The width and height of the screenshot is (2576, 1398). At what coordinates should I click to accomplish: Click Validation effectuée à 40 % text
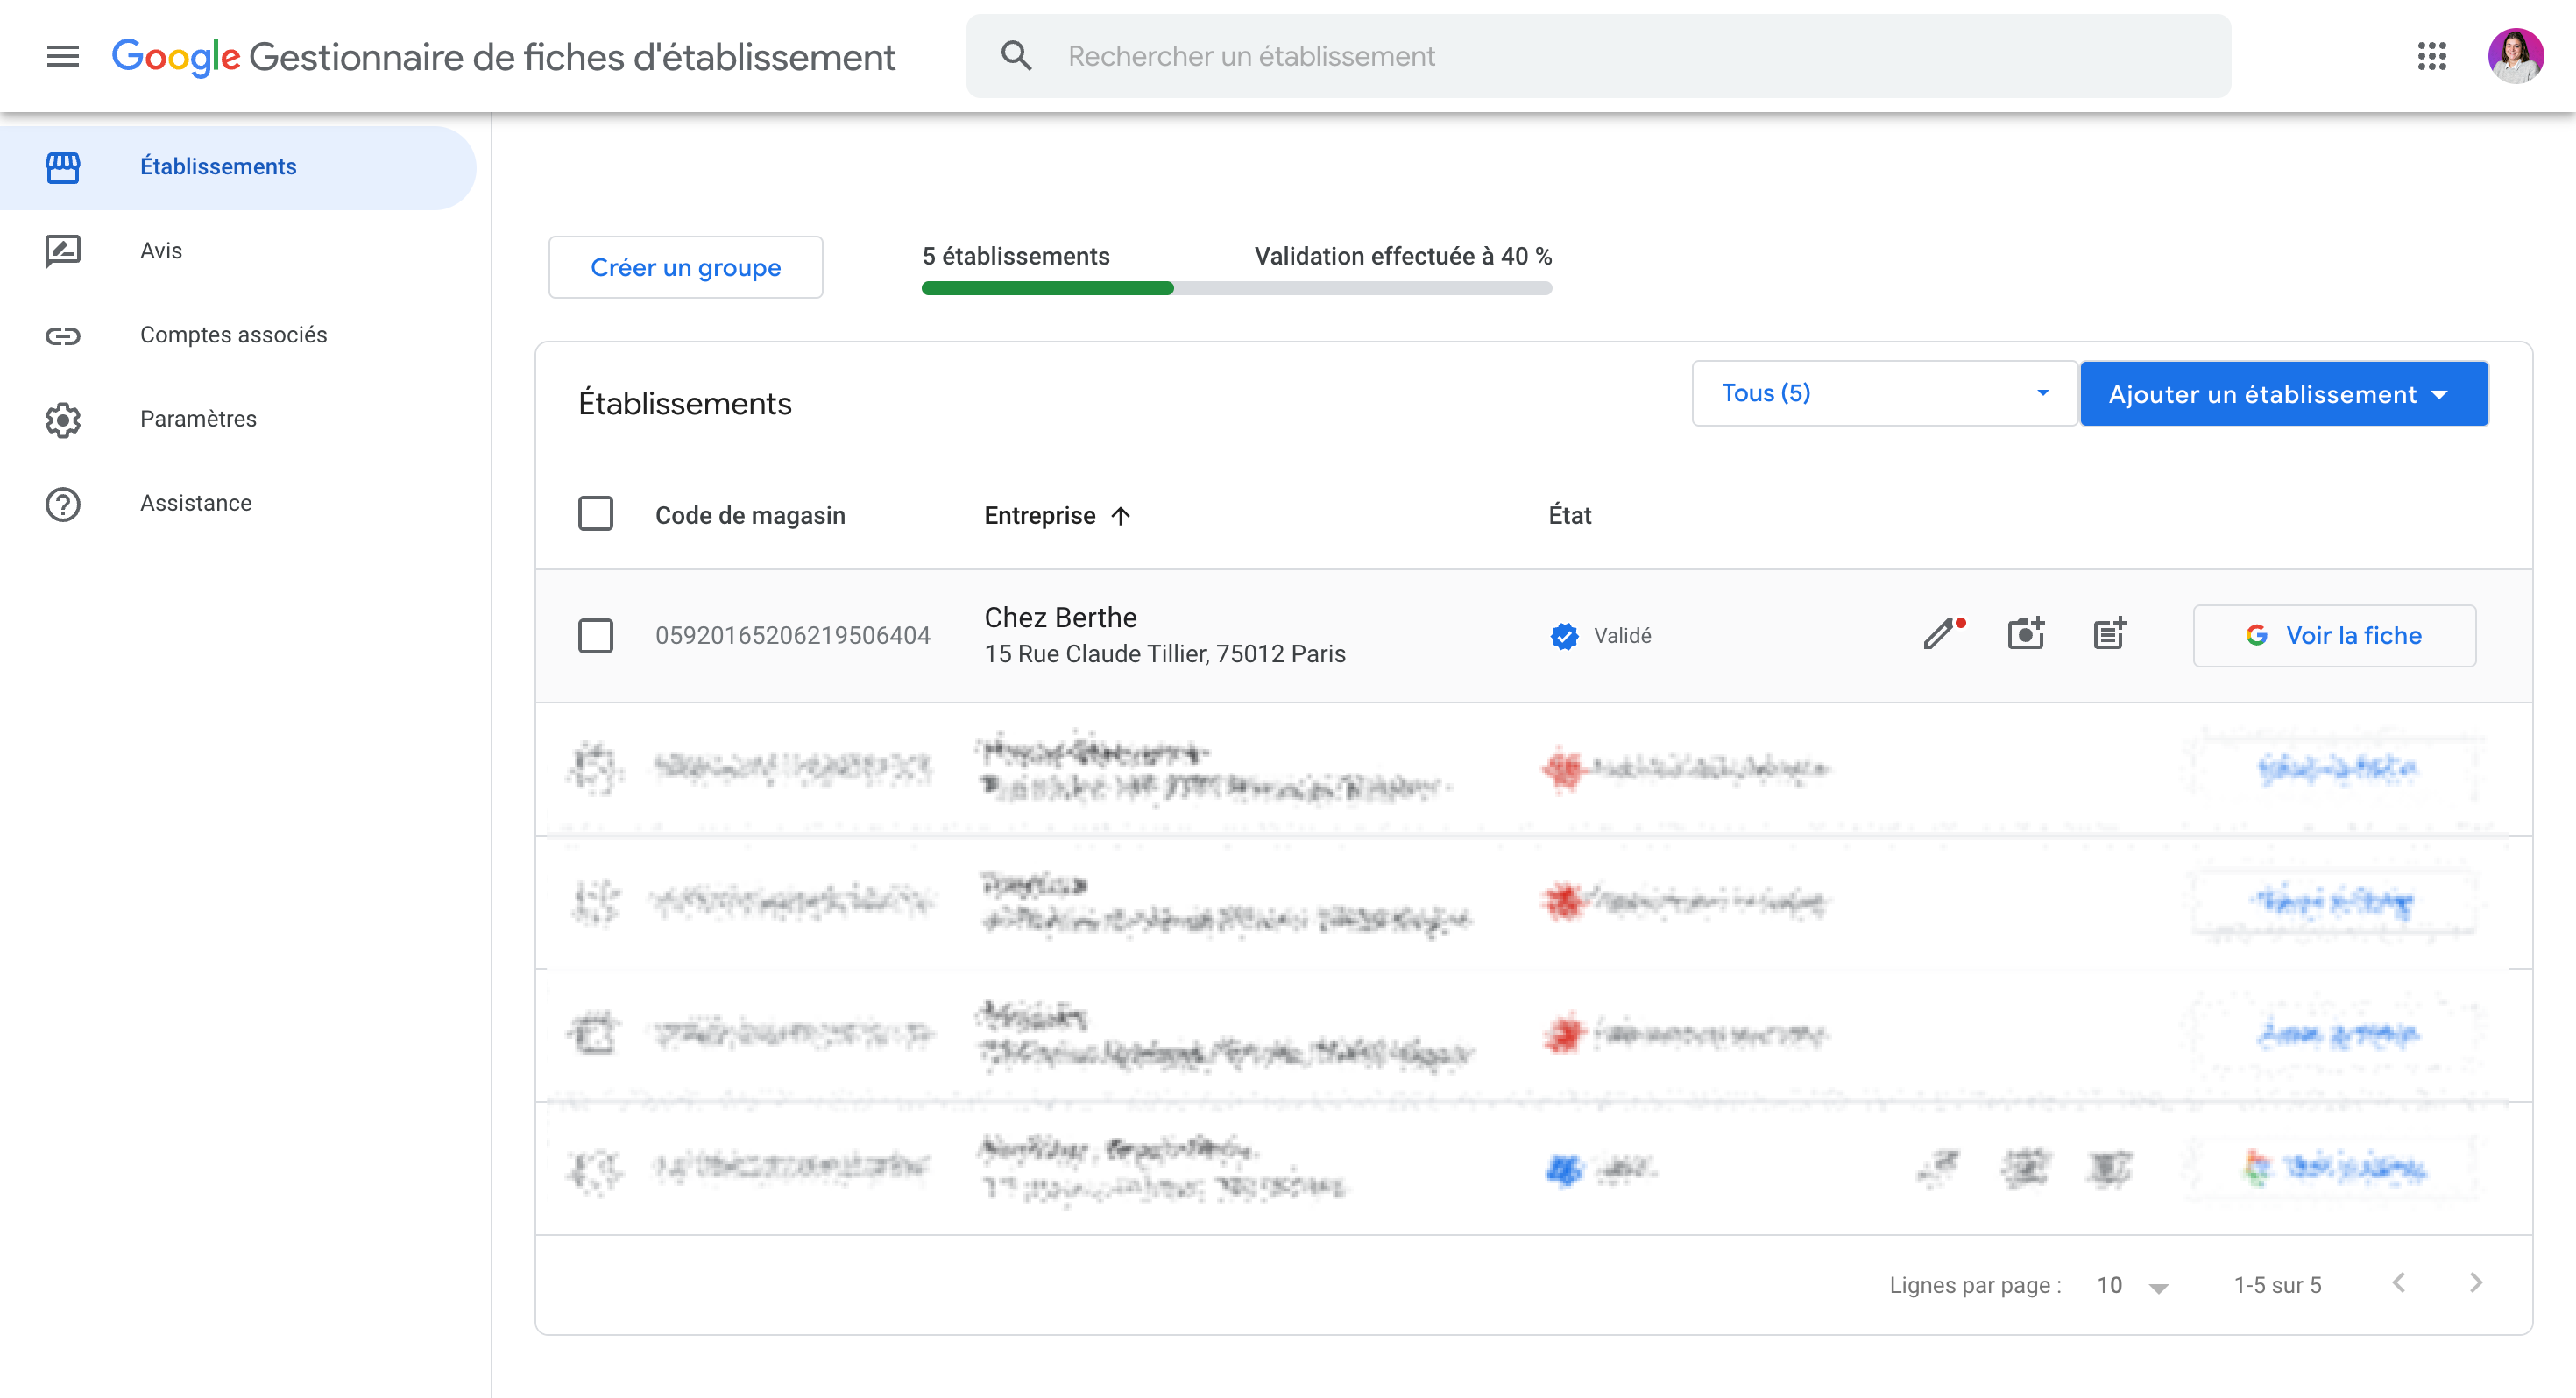click(1403, 256)
